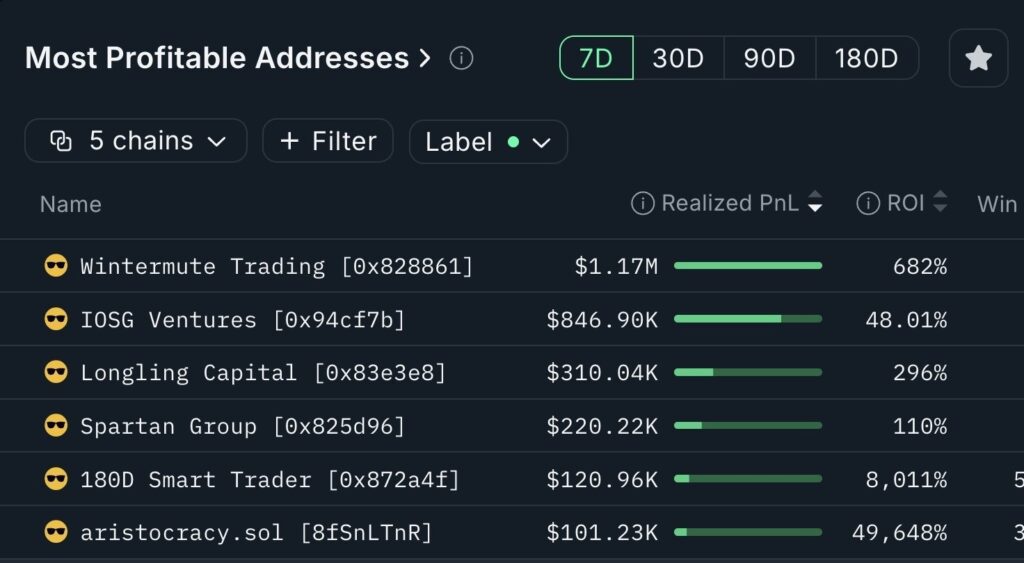Click the Realized PnL sort arrows
Image resolution: width=1024 pixels, height=563 pixels.
pos(815,203)
